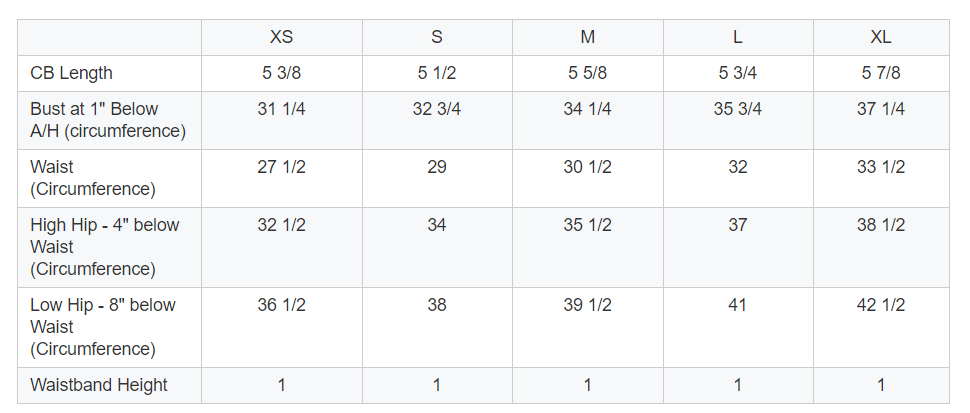This screenshot has height=413, width=970.
Task: Select the XL bust value 37 1/4
Action: click(x=880, y=109)
